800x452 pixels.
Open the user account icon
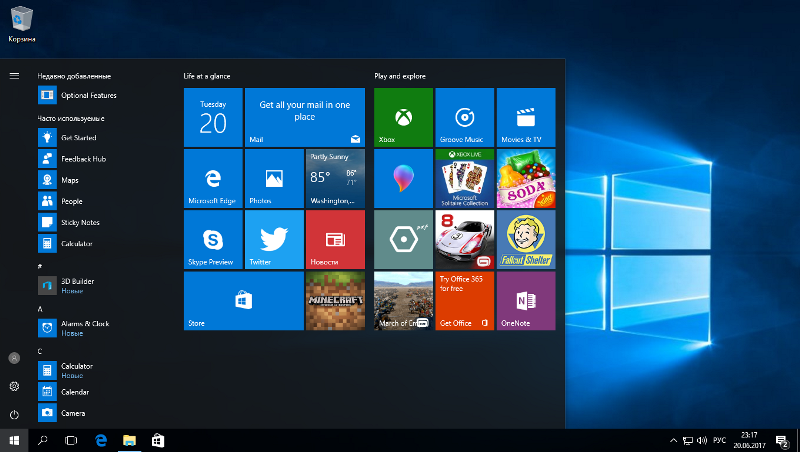[14, 358]
